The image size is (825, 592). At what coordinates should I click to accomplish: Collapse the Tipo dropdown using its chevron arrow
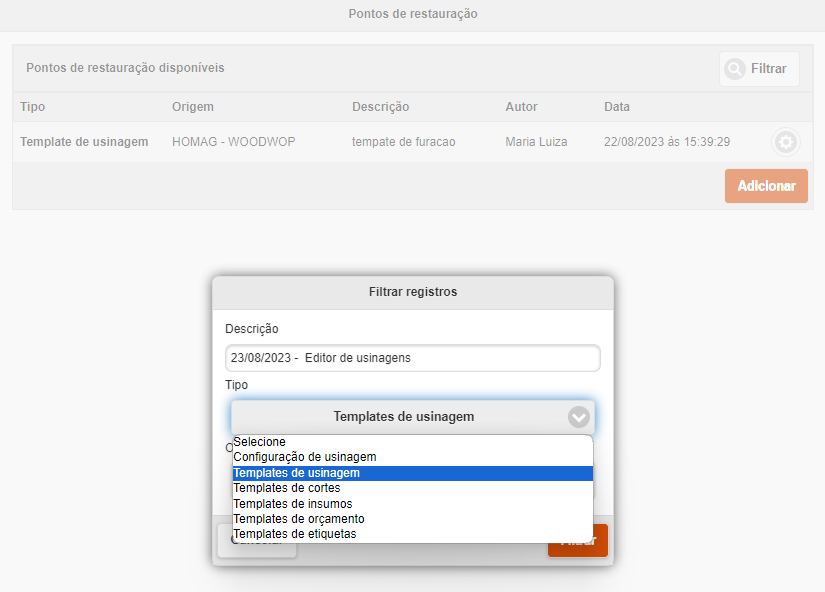tap(578, 417)
